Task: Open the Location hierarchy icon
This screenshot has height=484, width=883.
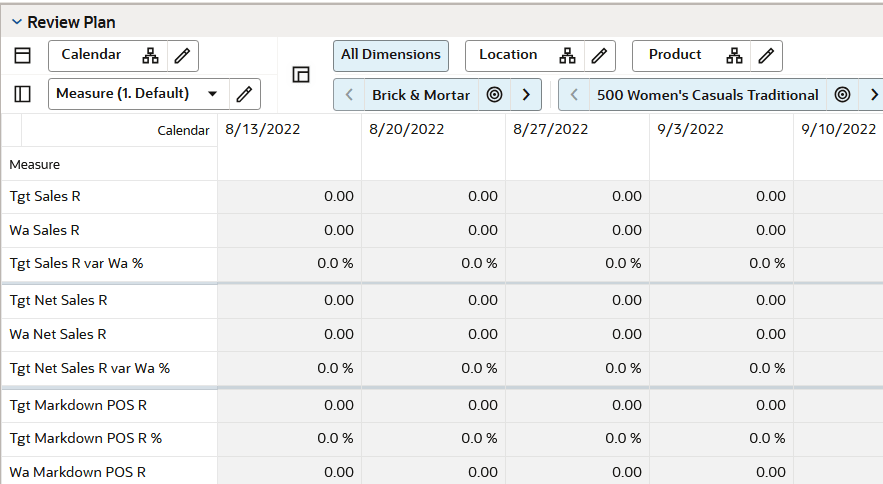Action: [567, 56]
